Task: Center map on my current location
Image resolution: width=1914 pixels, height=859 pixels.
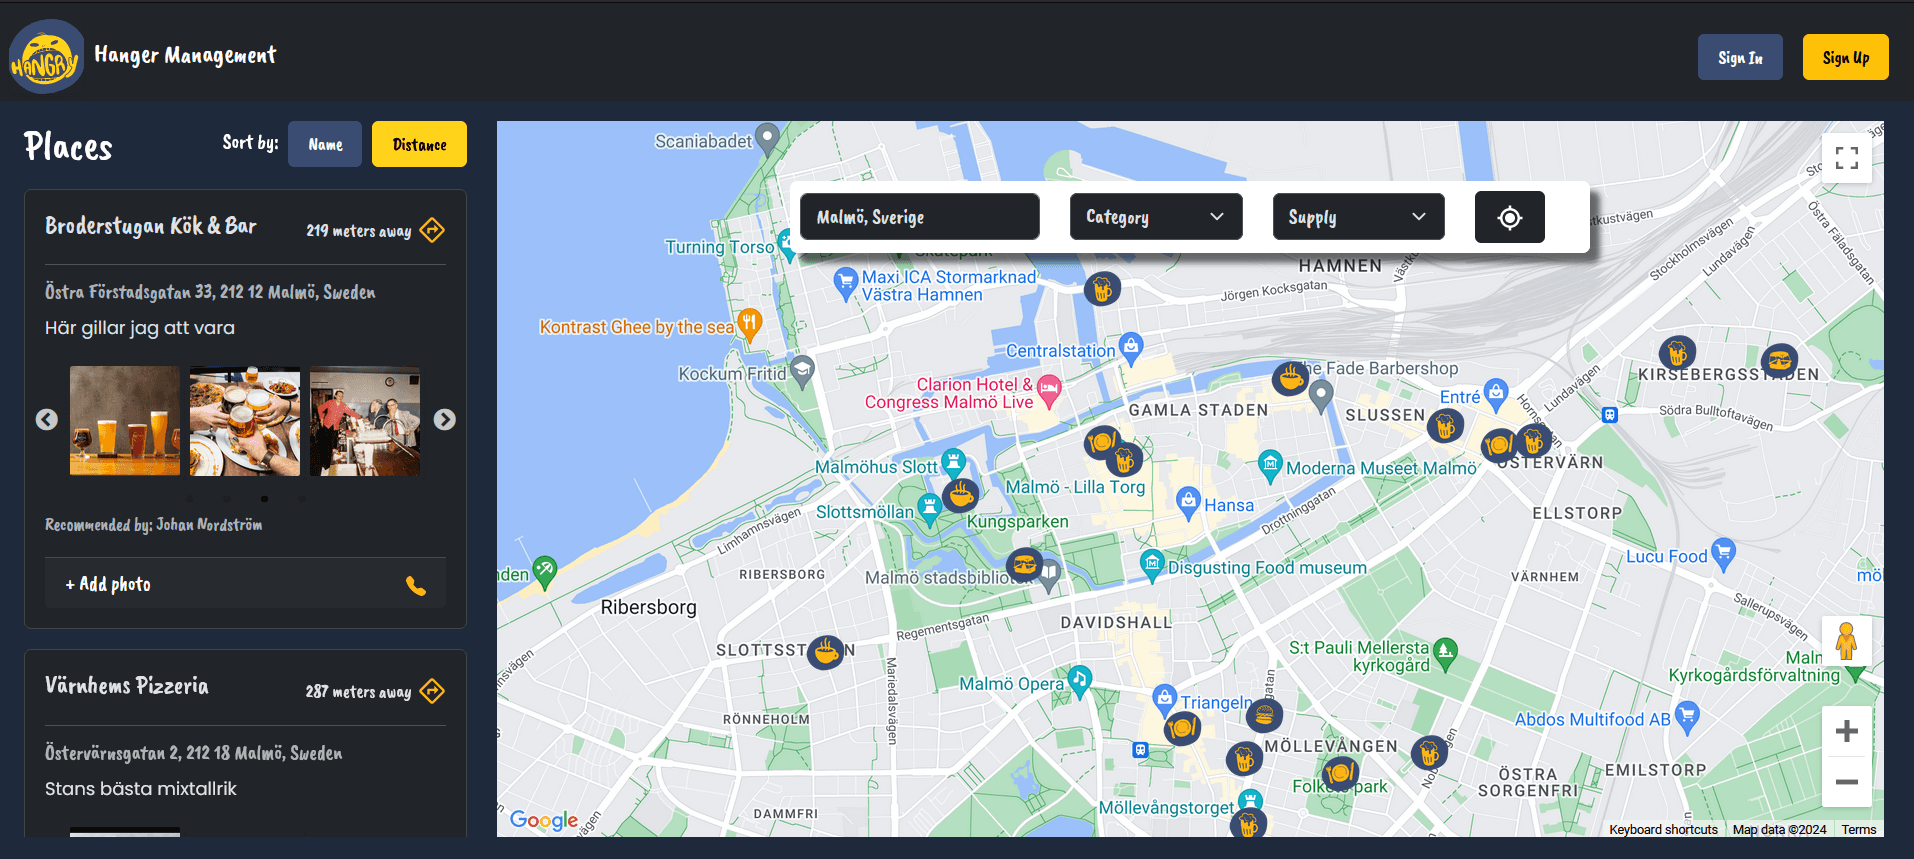Action: (x=1509, y=217)
